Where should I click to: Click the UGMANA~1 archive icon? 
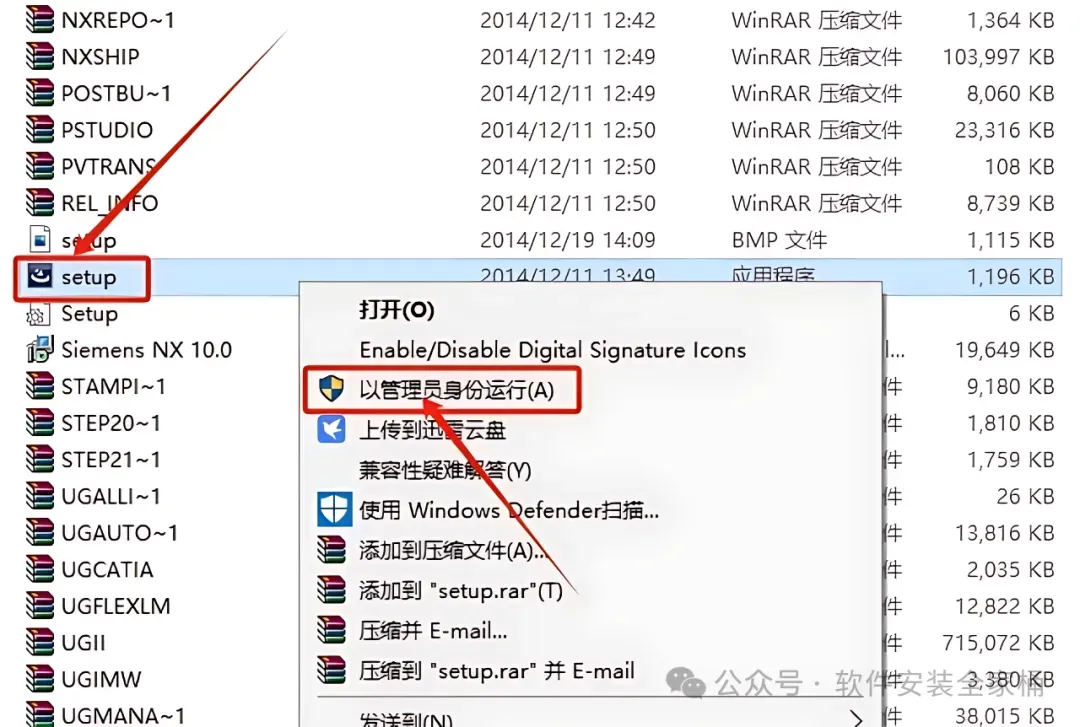40,715
